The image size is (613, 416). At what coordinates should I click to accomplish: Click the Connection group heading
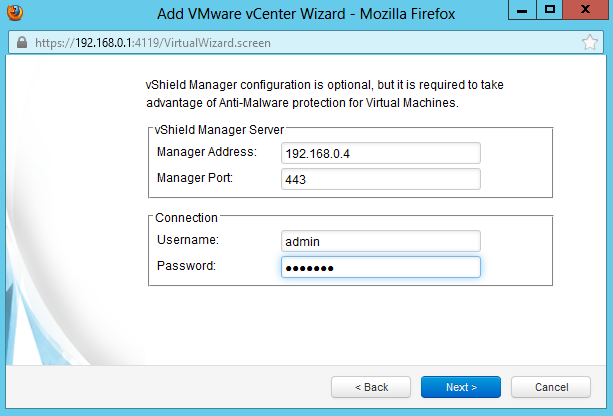click(x=186, y=217)
